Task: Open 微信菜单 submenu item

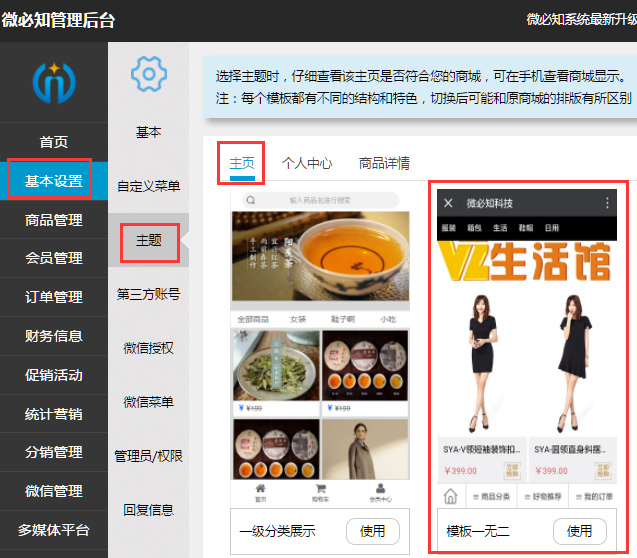Action: 149,402
